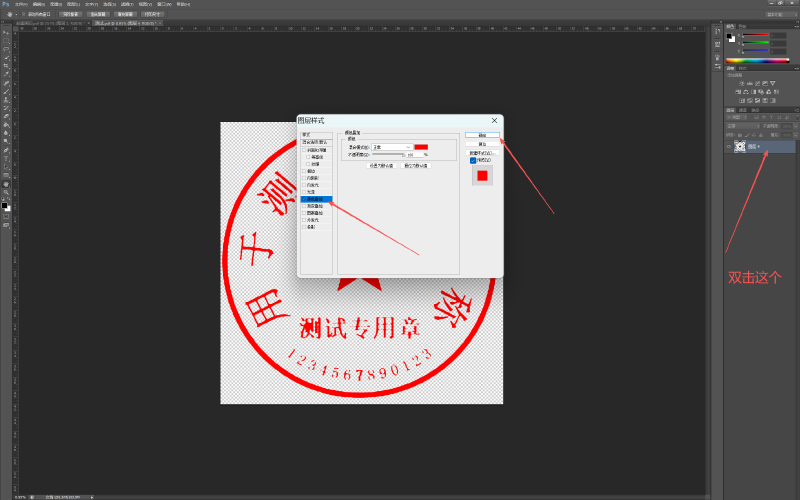The image size is (800, 500).
Task: Select the Move tool in the toolbox
Action: pos(6,30)
